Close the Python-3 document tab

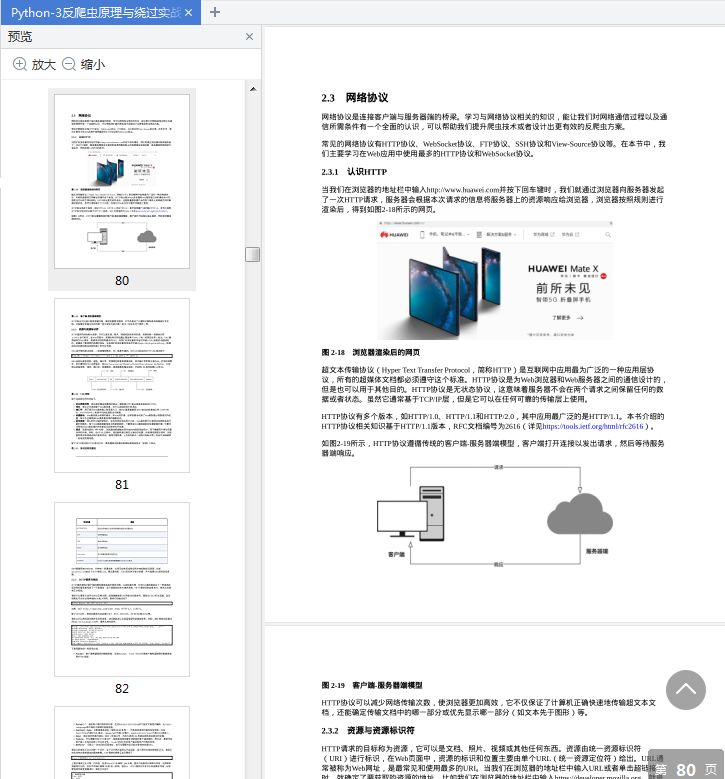click(x=188, y=12)
